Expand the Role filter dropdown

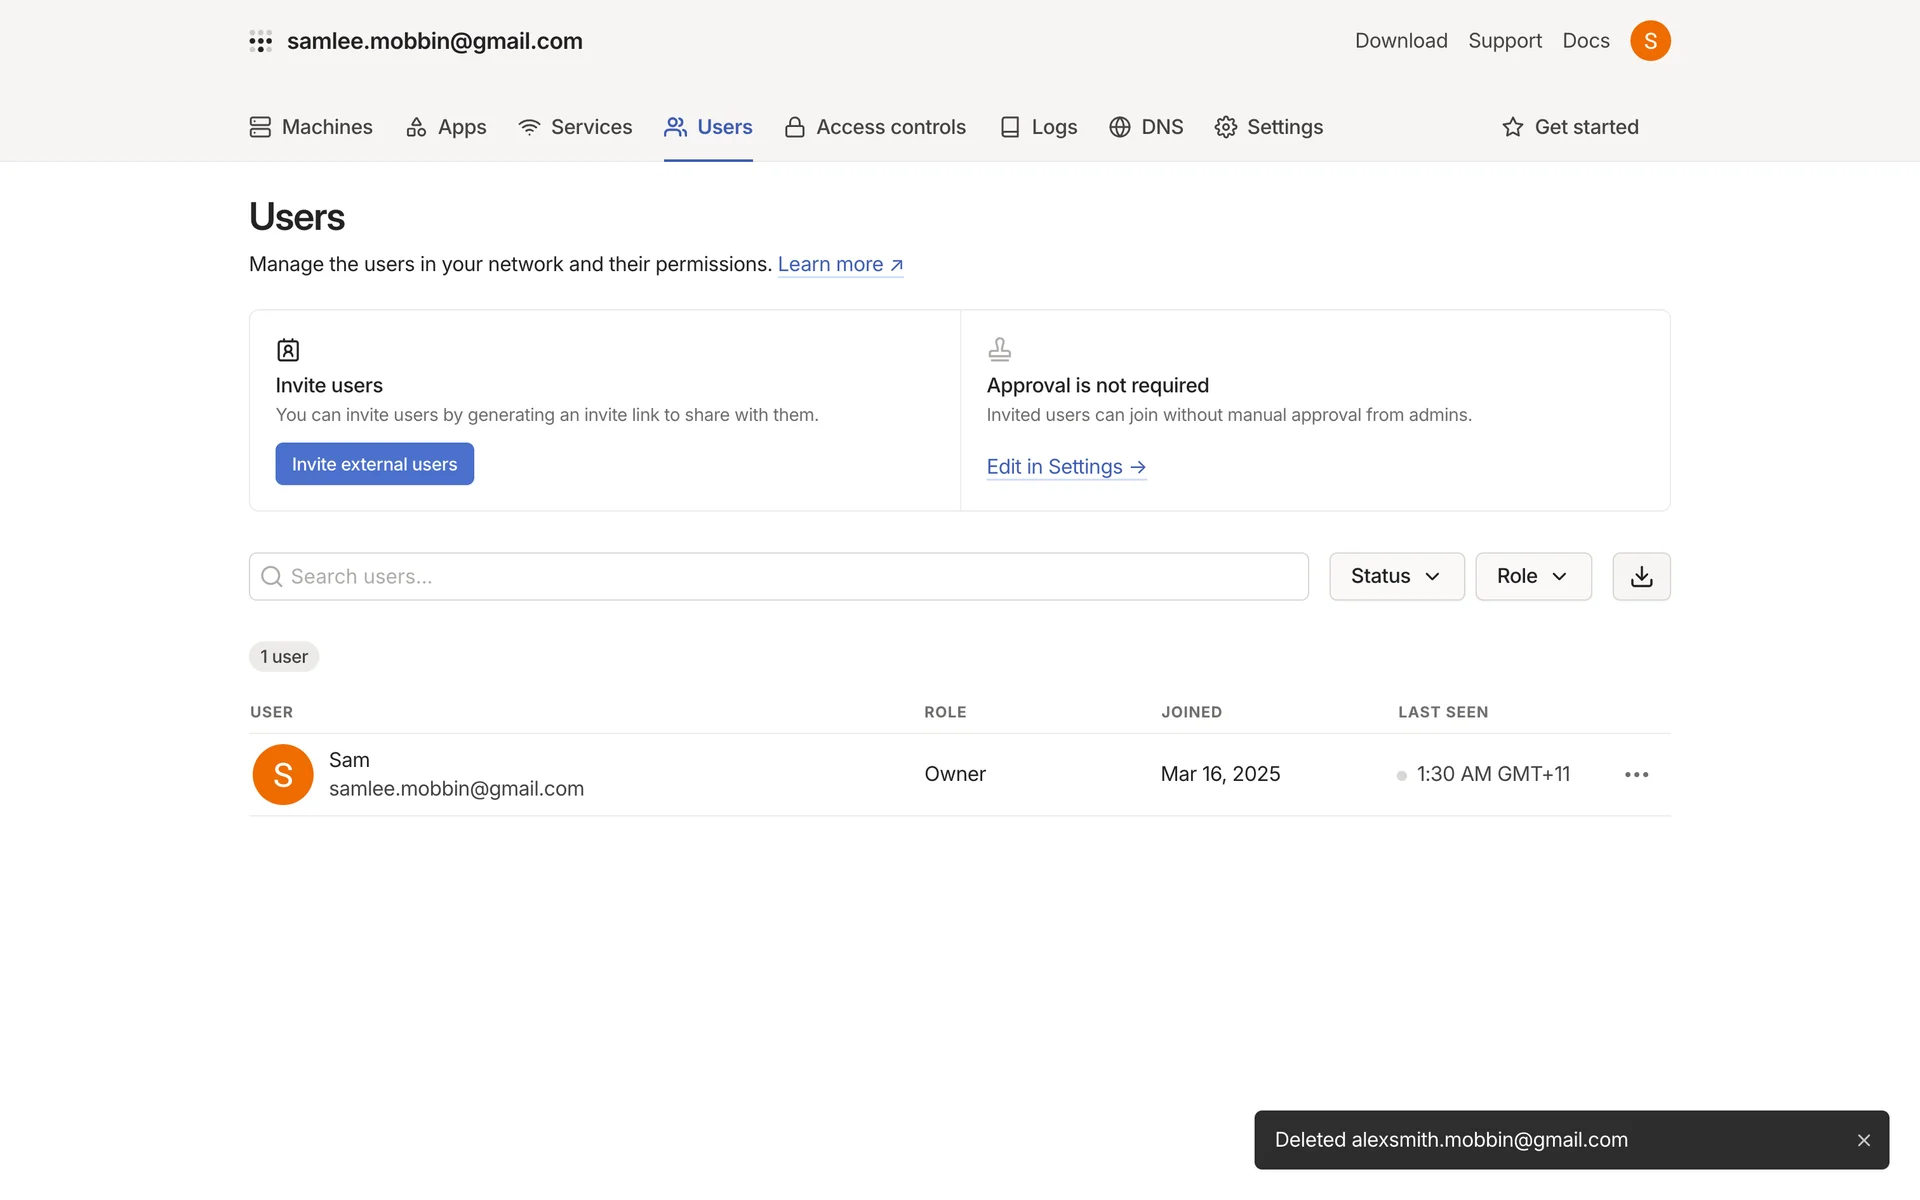click(x=1532, y=576)
